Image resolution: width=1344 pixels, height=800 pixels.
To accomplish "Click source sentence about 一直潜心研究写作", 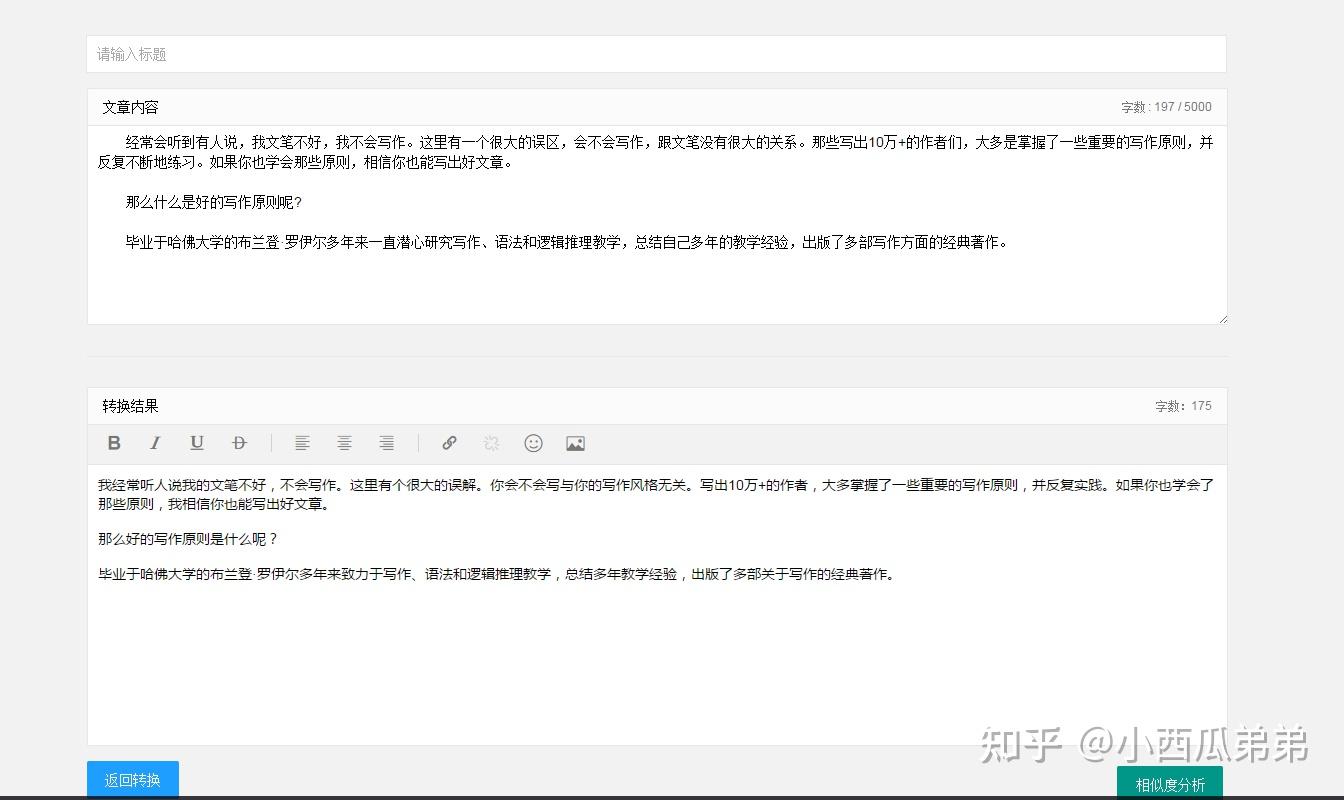I will point(567,242).
